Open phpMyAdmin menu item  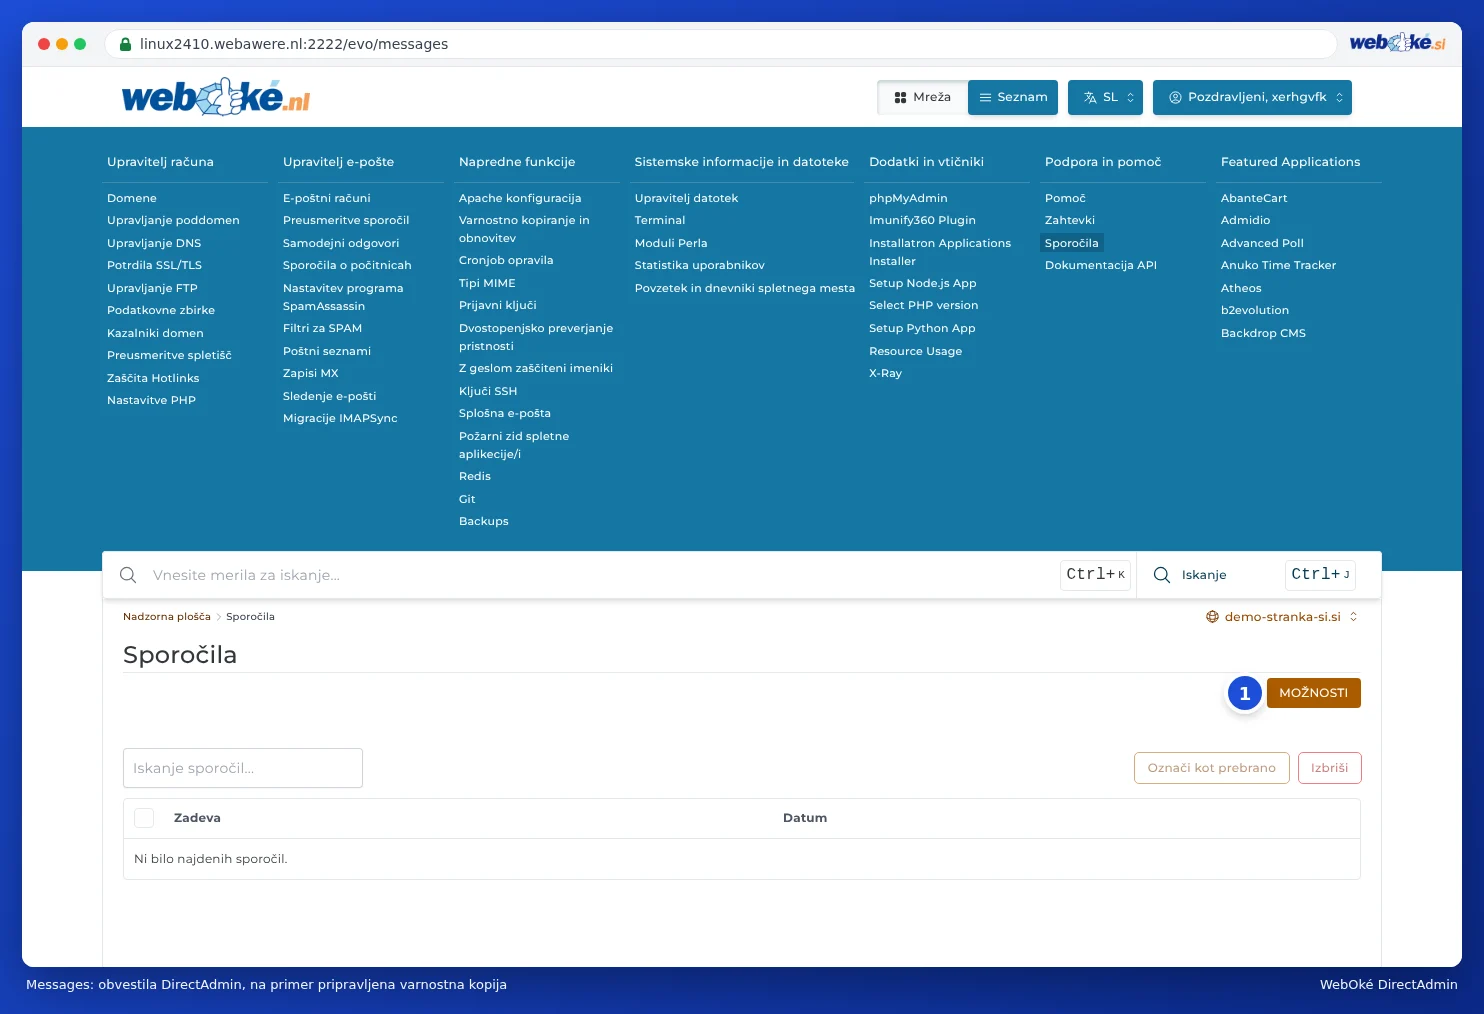coord(908,198)
